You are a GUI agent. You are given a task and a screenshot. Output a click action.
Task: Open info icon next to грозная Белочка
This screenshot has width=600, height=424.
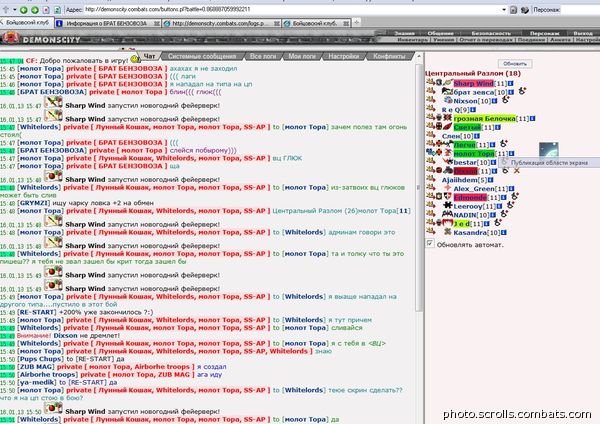tap(532, 119)
